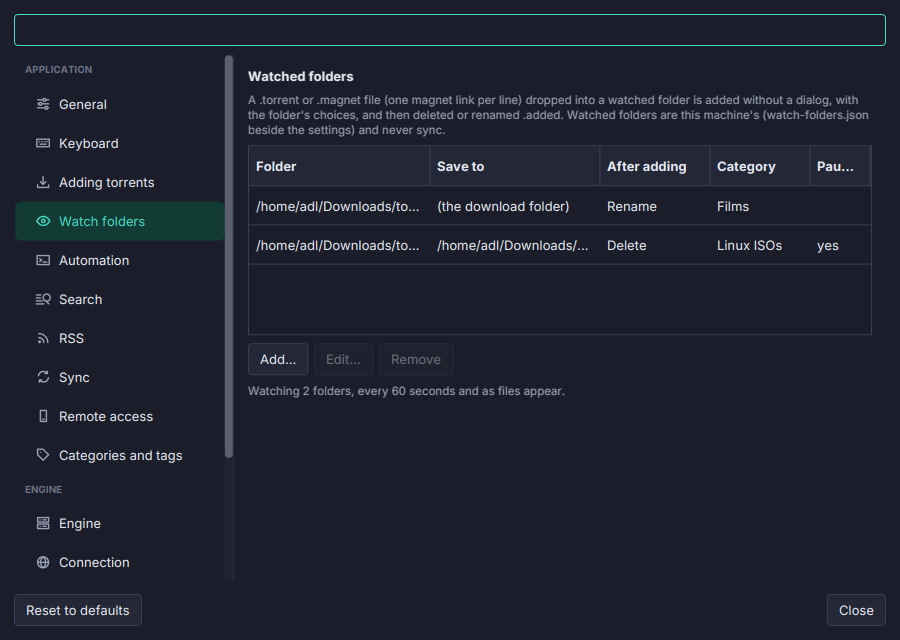Open Adding torrents settings
This screenshot has height=640, width=900.
tap(119, 182)
